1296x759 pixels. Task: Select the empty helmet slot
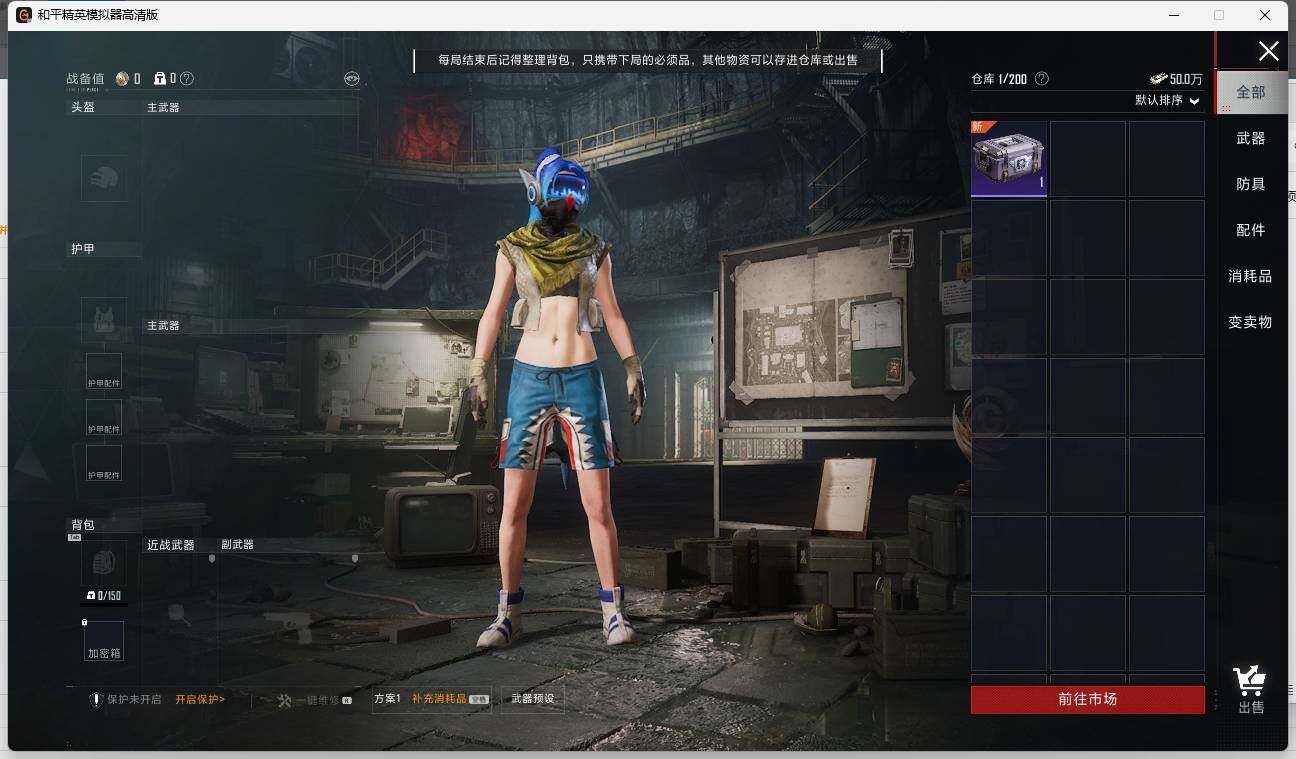(x=104, y=178)
